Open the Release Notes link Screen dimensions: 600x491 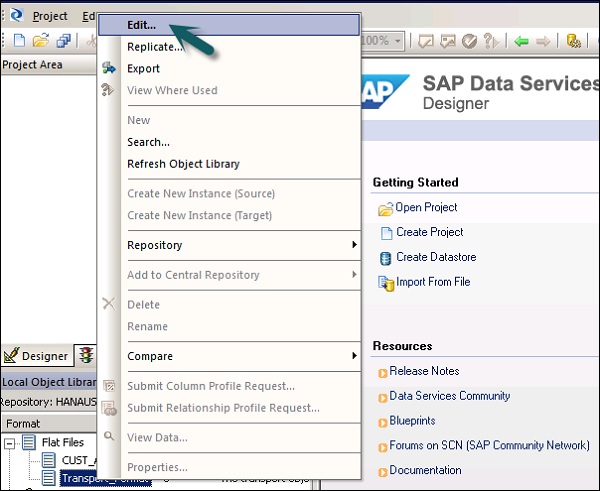(x=424, y=372)
